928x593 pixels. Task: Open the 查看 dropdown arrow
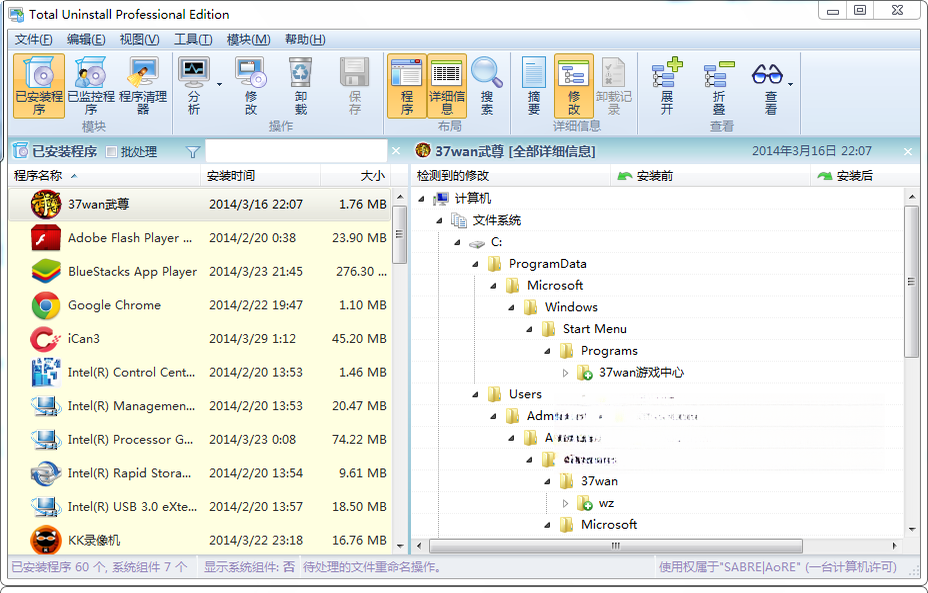(790, 85)
